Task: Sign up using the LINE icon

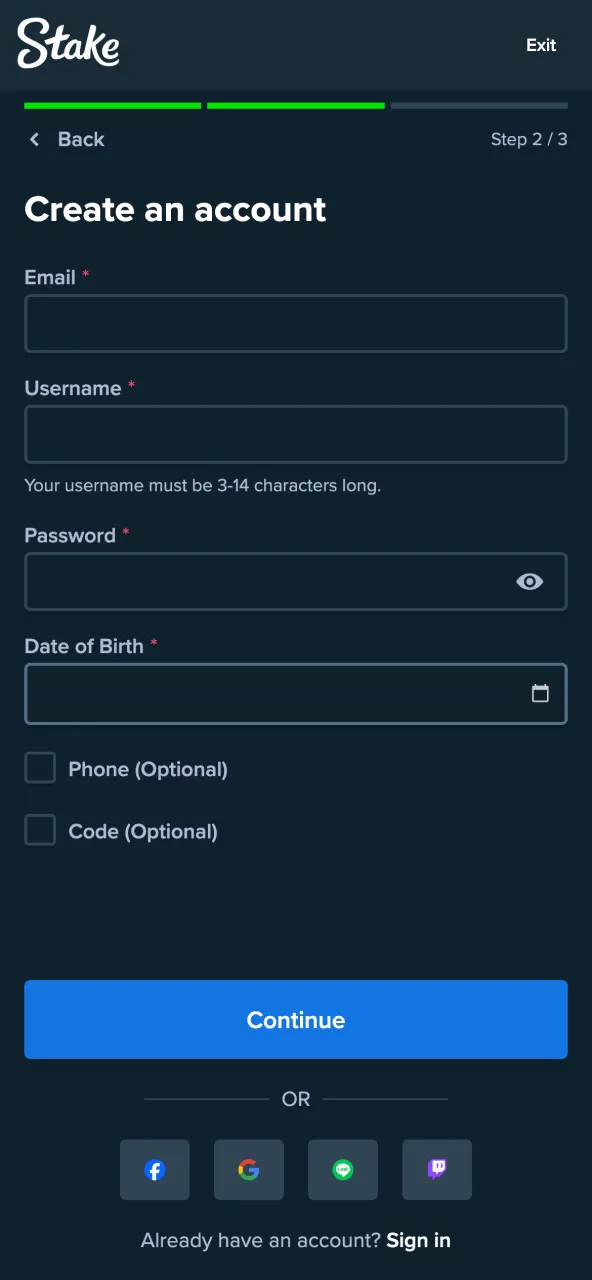Action: pos(343,1169)
